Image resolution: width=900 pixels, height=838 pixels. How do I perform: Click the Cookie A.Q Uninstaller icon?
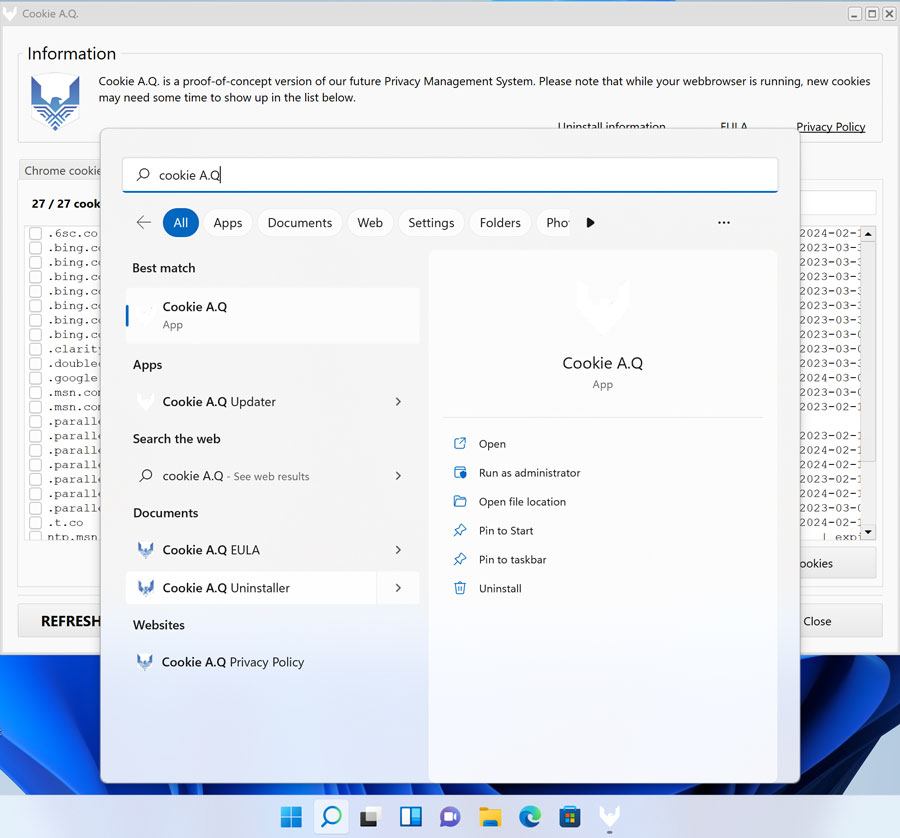coord(146,588)
